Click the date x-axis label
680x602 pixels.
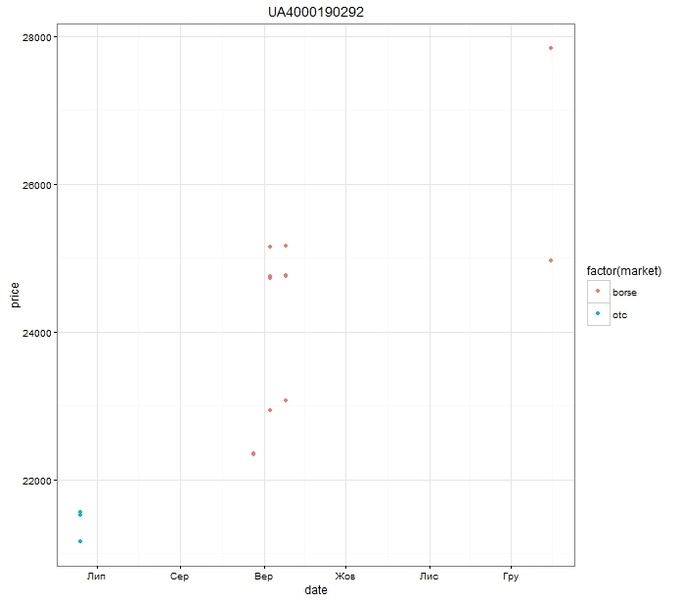point(315,591)
